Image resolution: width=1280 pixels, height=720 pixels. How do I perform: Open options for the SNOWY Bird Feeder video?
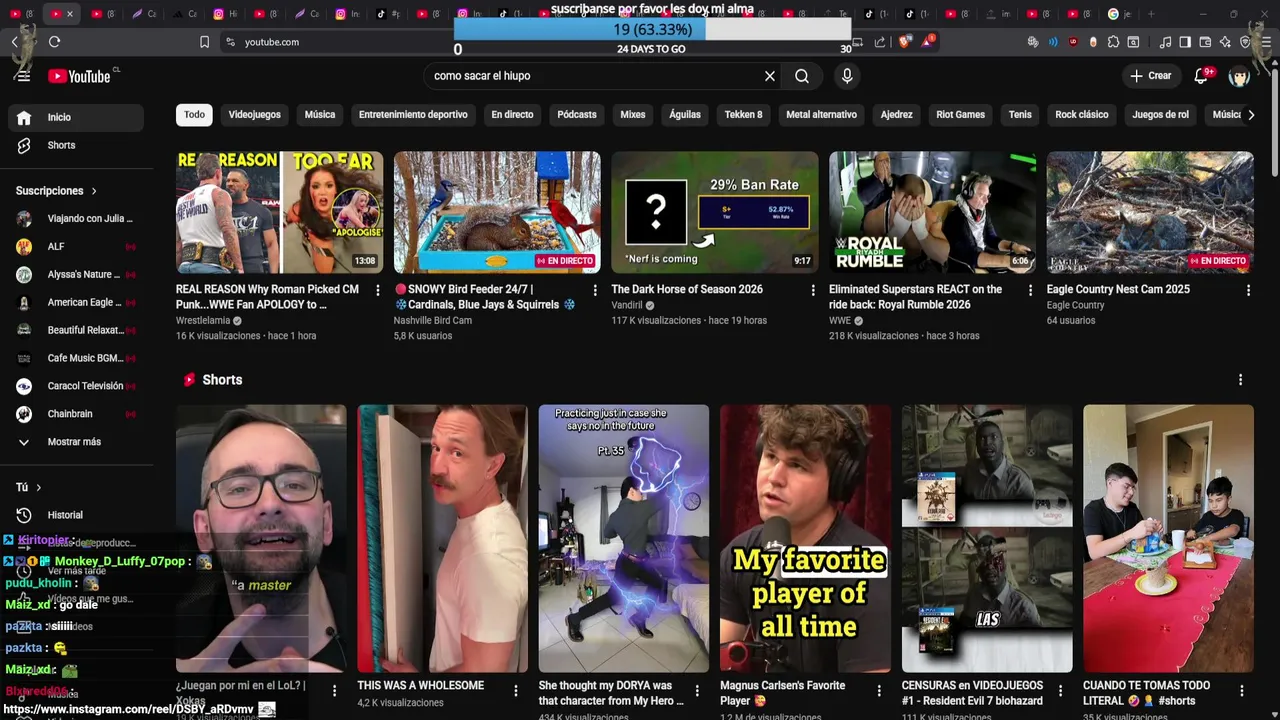[x=595, y=290]
